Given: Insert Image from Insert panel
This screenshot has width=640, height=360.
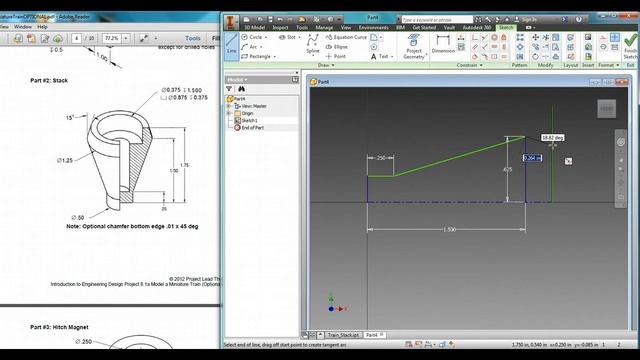Looking at the screenshot, I should (588, 38).
